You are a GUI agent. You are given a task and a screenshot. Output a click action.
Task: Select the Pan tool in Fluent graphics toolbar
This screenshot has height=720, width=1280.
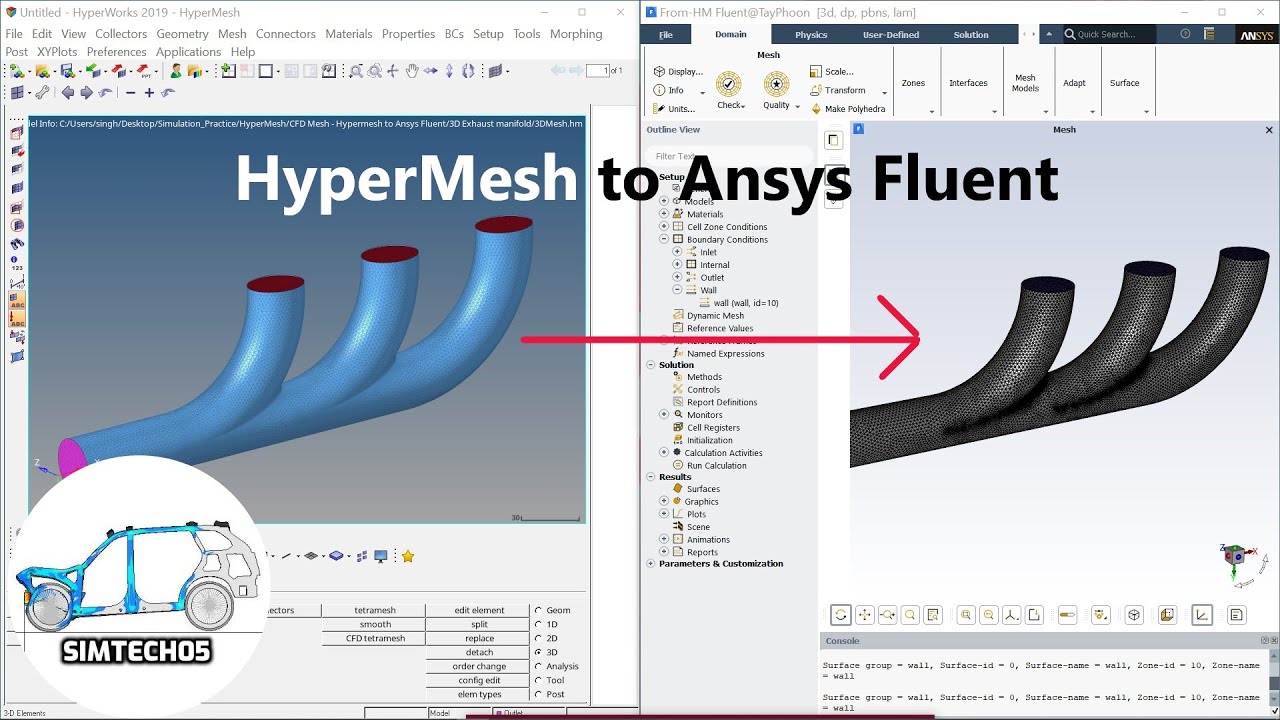(x=864, y=615)
